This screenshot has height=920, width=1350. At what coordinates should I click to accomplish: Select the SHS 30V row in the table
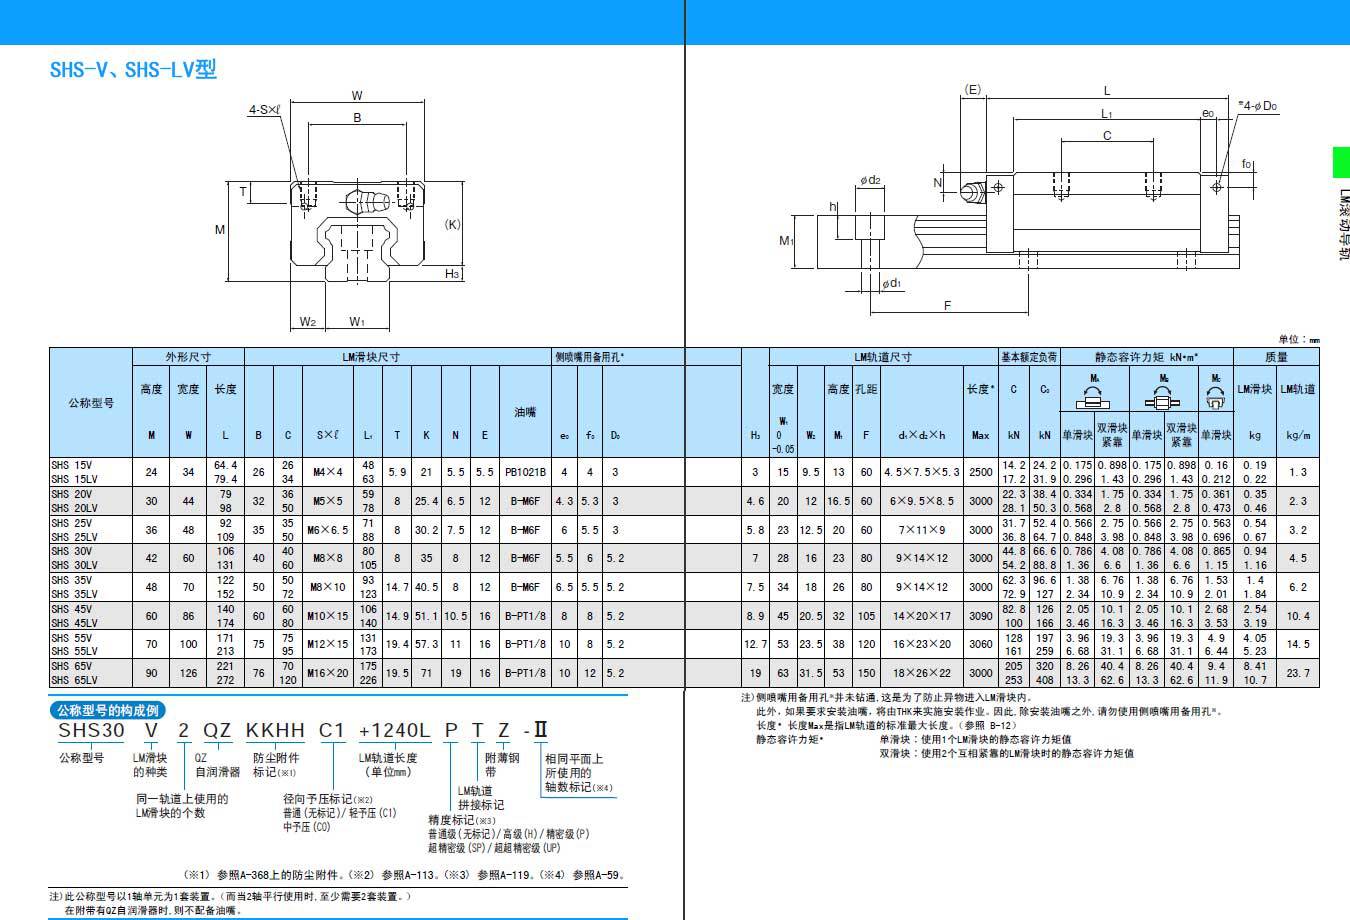70,558
